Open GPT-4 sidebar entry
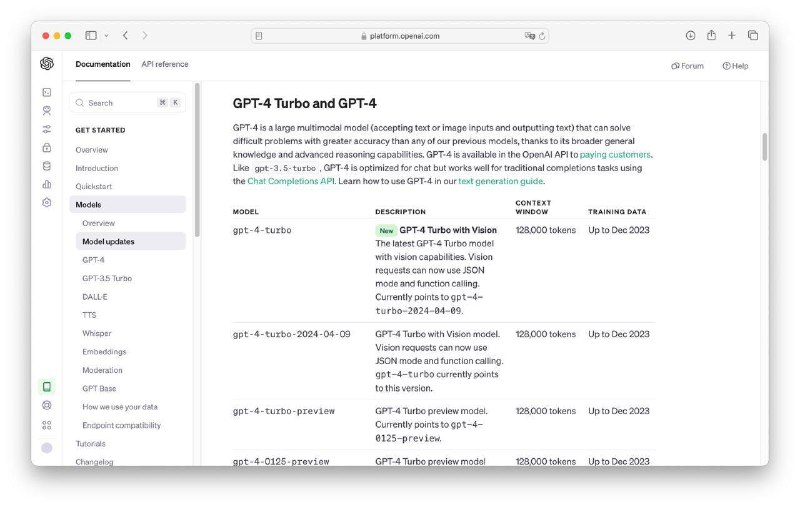 [x=93, y=260]
